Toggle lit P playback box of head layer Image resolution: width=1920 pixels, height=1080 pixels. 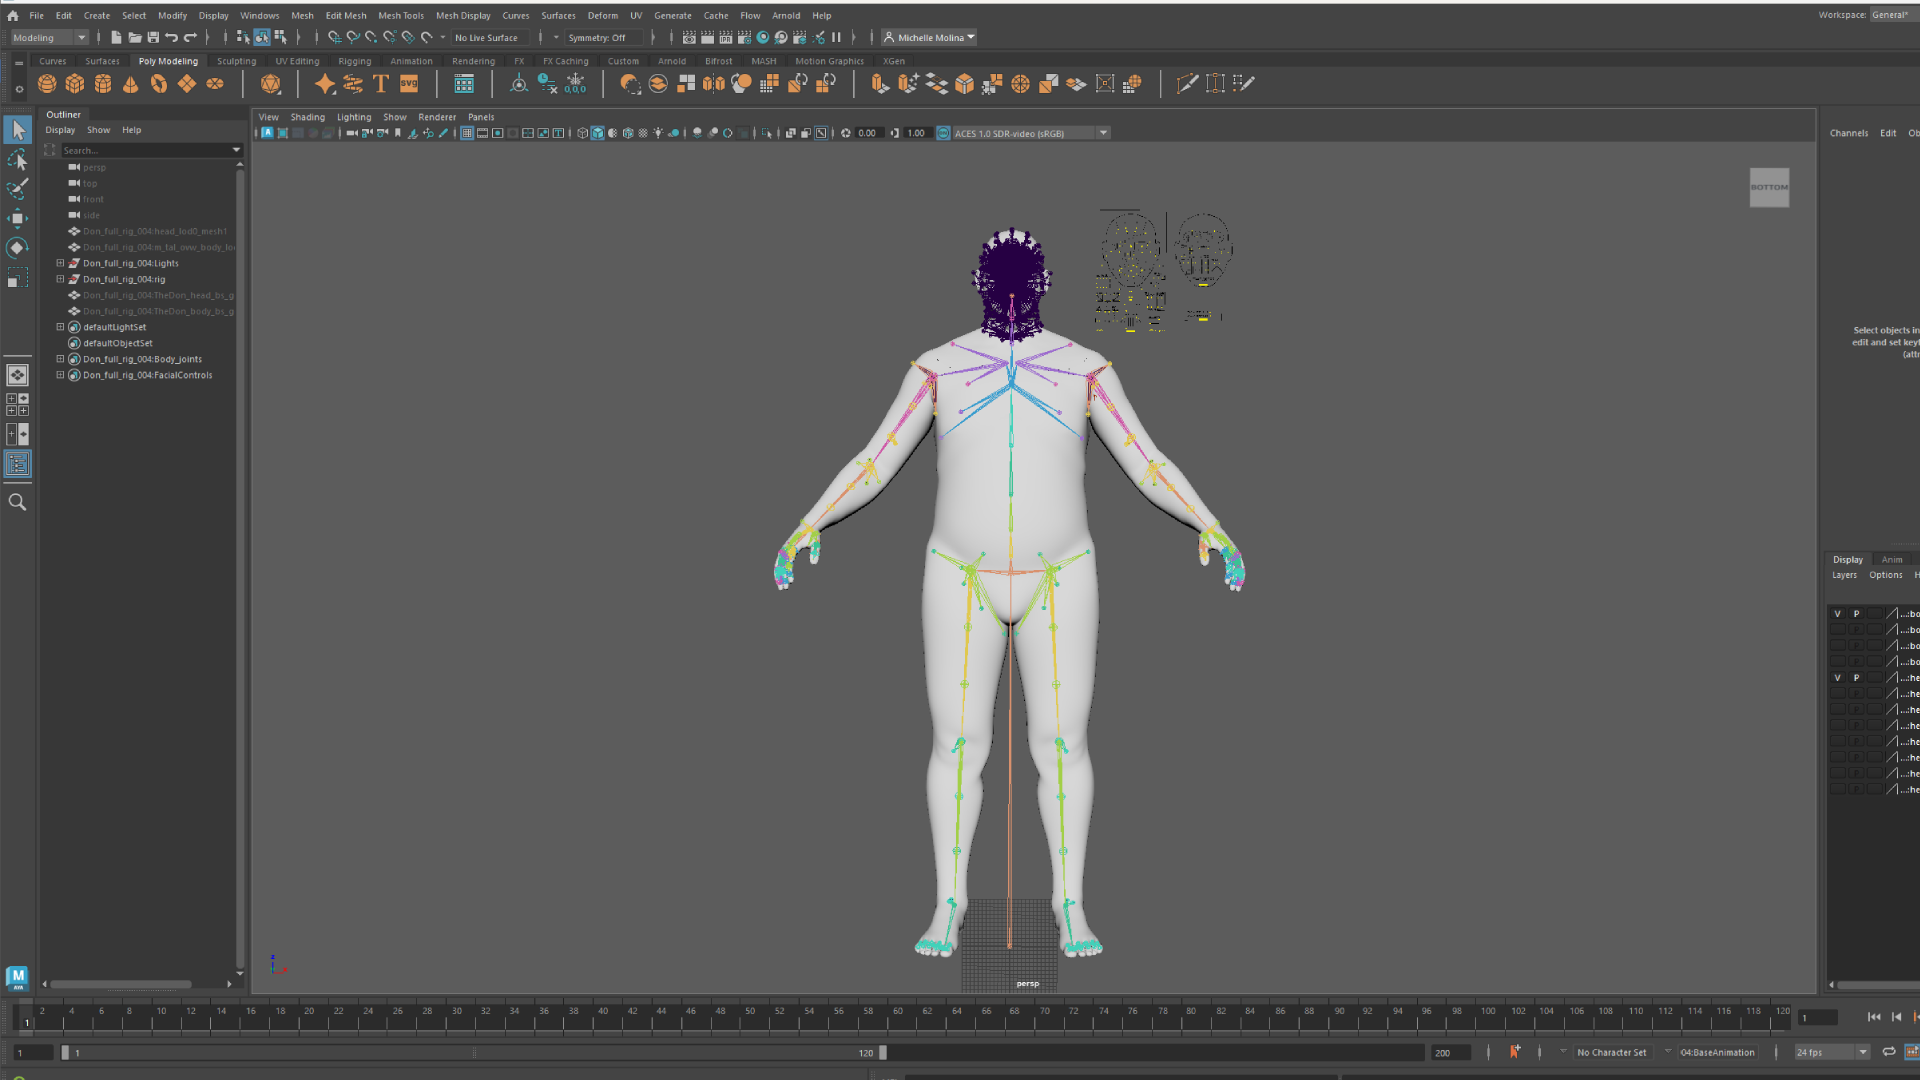[1856, 678]
